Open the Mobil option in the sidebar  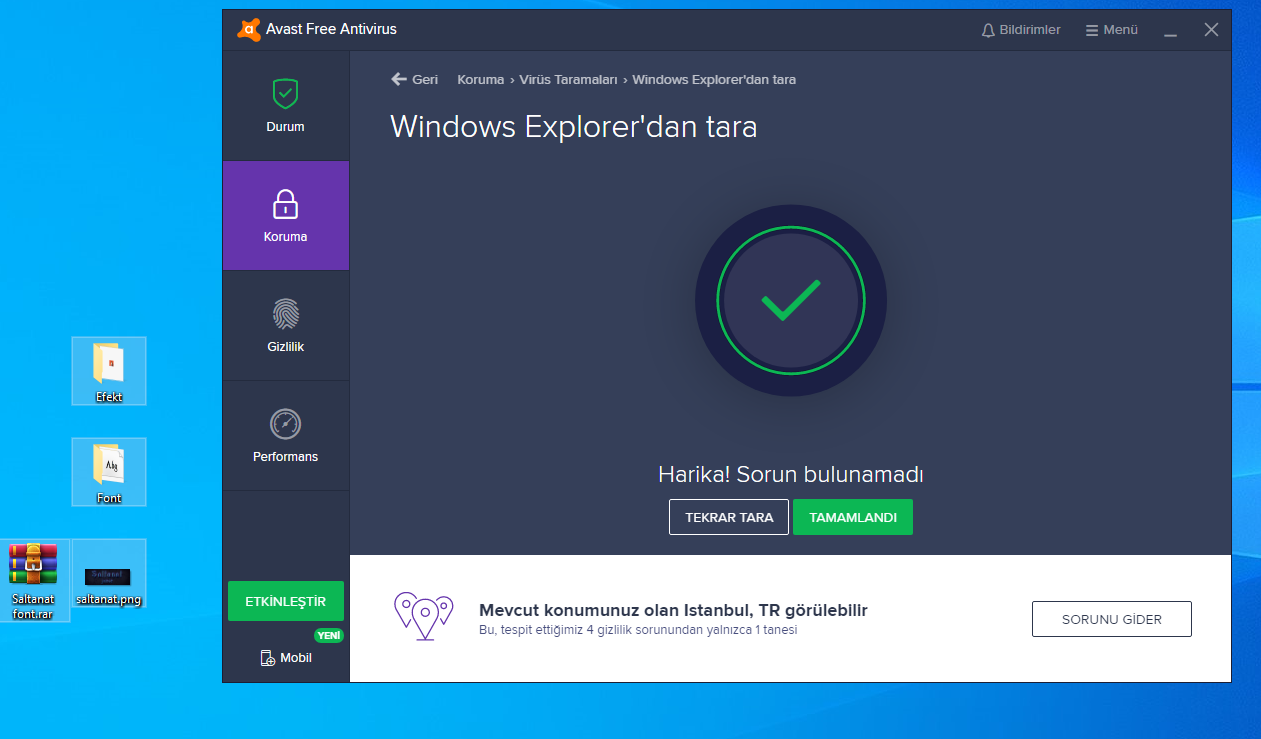pos(286,657)
